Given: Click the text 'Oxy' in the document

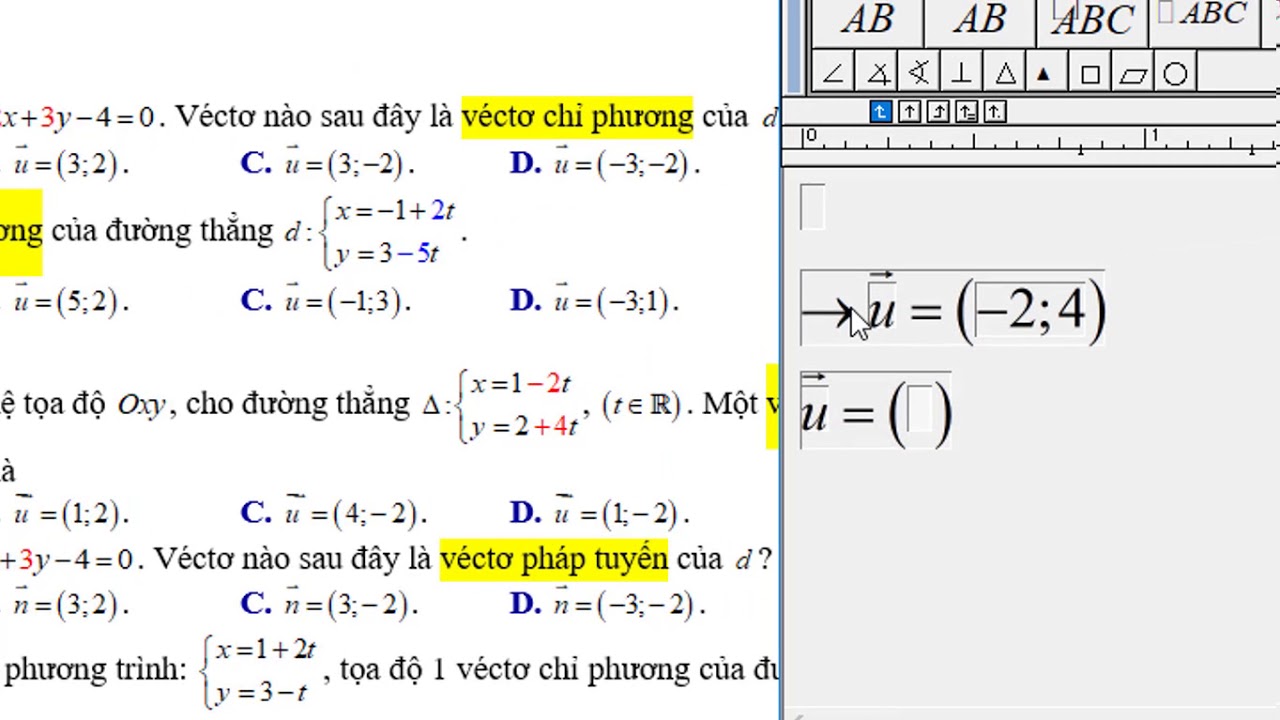Looking at the screenshot, I should point(141,406).
